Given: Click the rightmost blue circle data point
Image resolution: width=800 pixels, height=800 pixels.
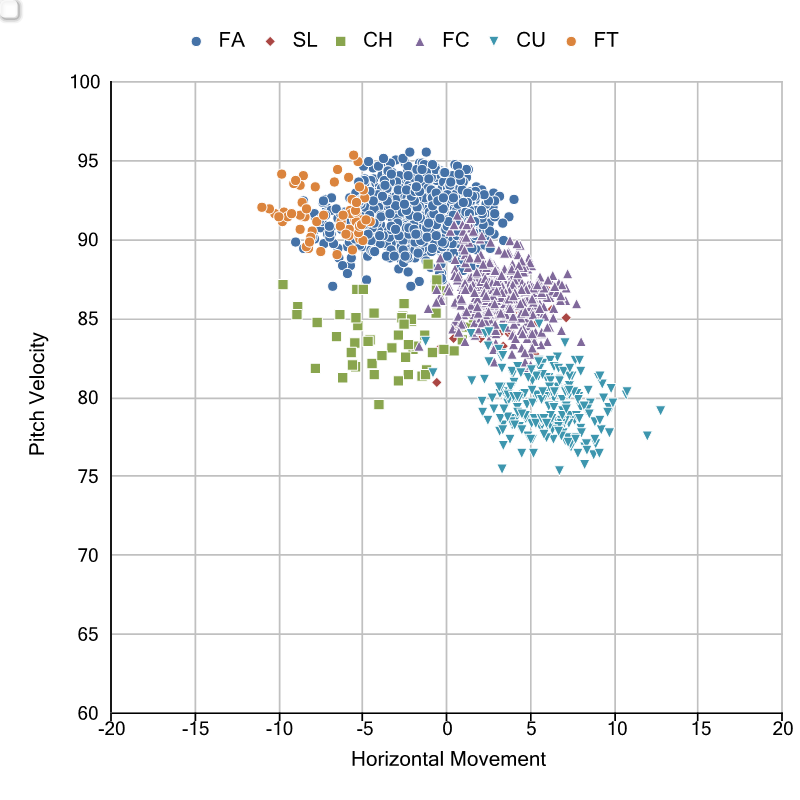Looking at the screenshot, I should coord(514,199).
